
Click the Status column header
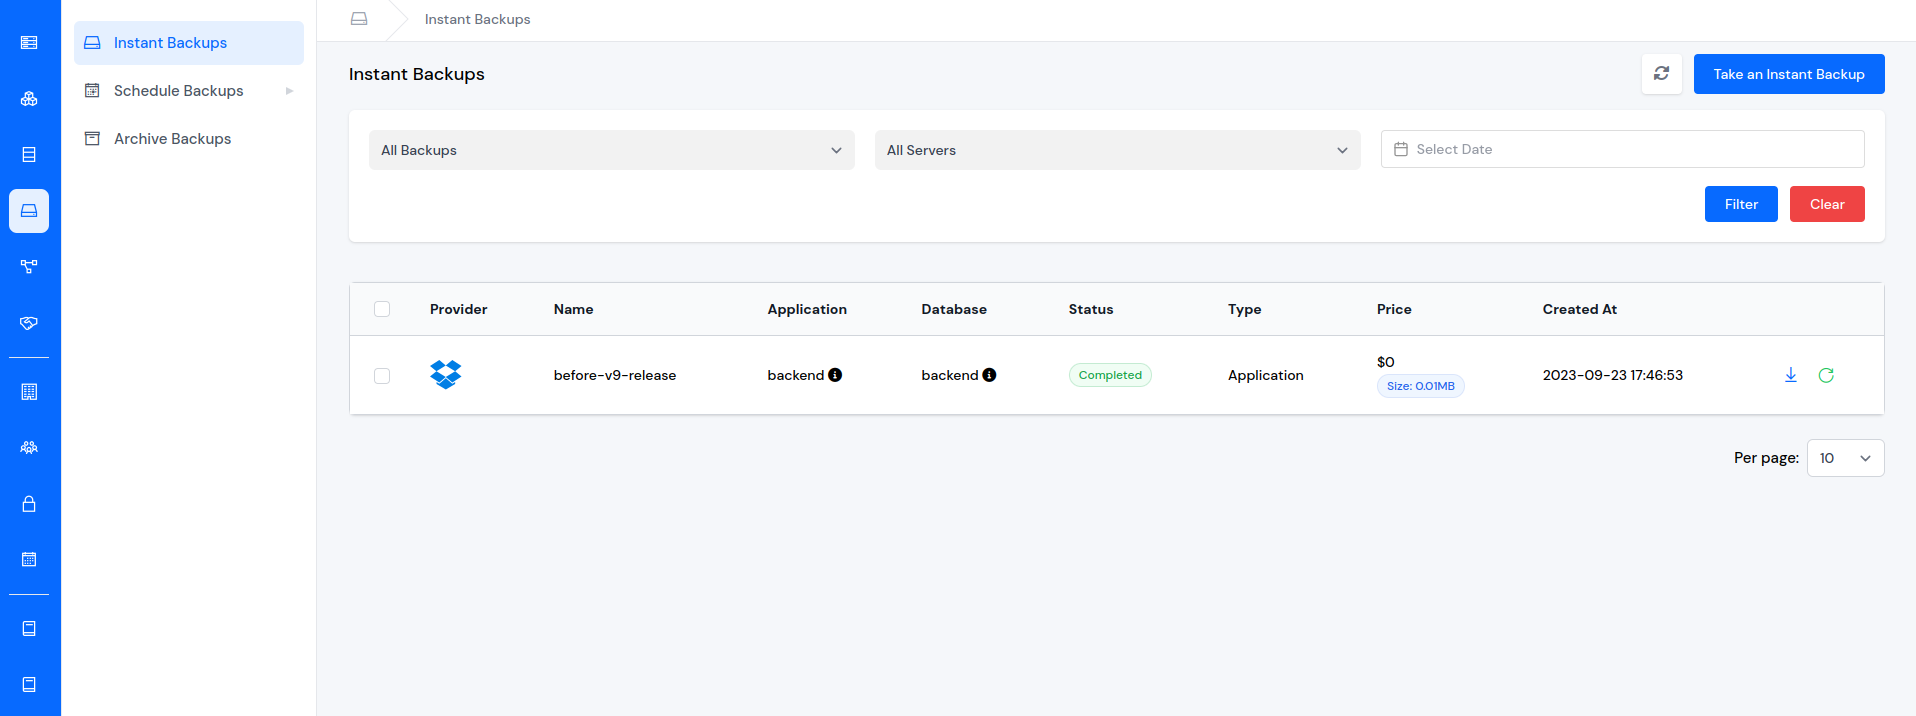[1091, 309]
